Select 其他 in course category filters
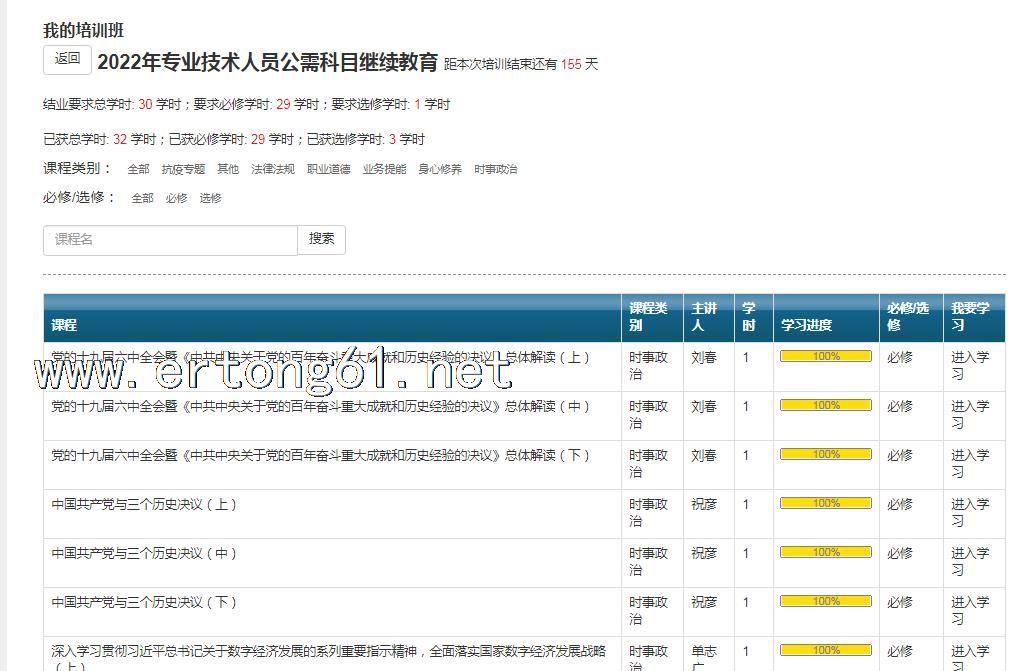 pyautogui.click(x=228, y=170)
